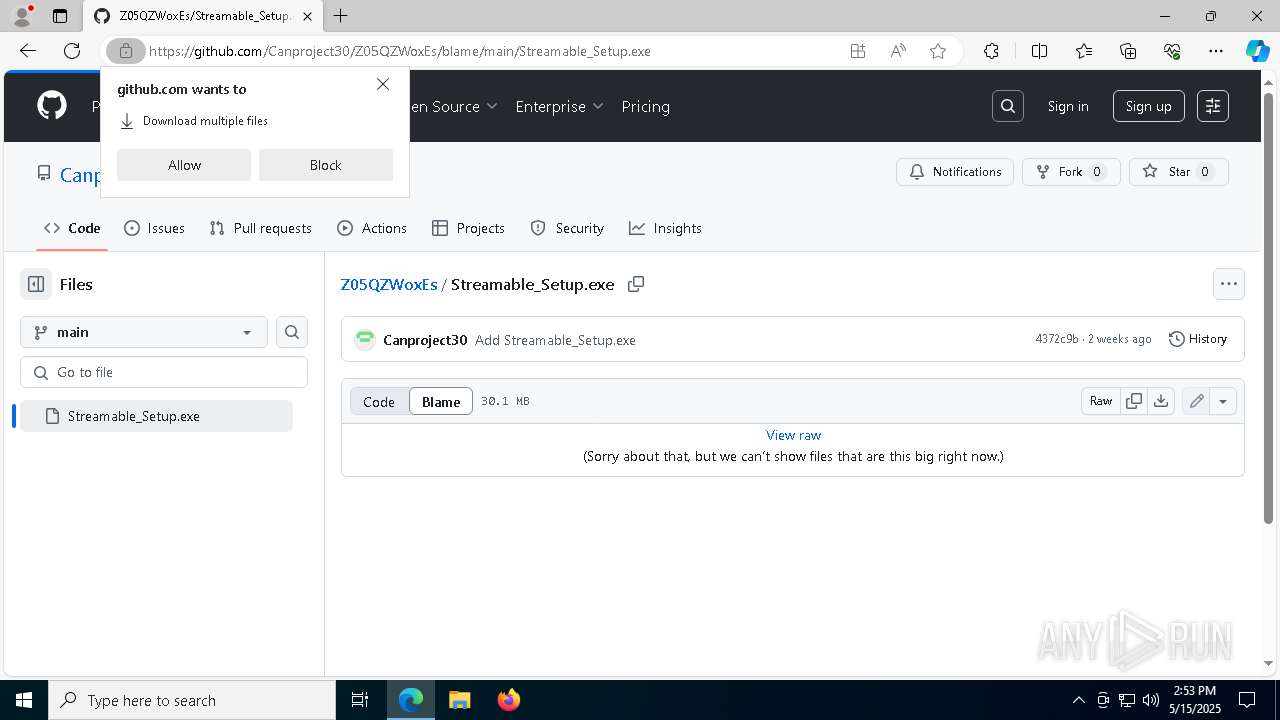This screenshot has width=1280, height=720.
Task: Show hidden system tray icons
Action: coord(1078,700)
